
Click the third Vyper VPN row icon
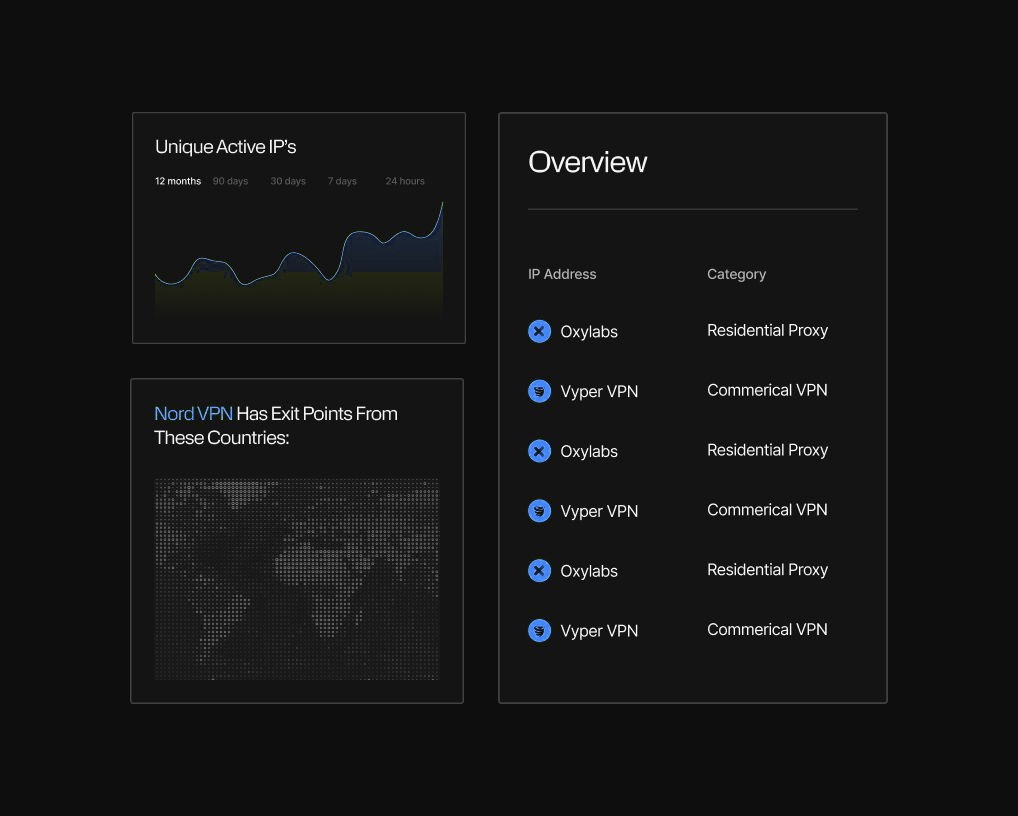(x=540, y=630)
